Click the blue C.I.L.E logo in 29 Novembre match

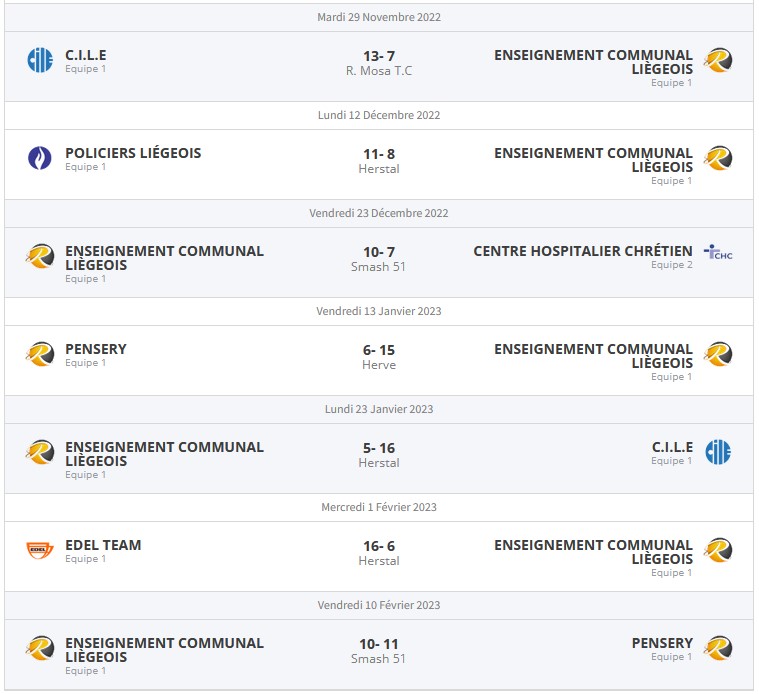(40, 60)
